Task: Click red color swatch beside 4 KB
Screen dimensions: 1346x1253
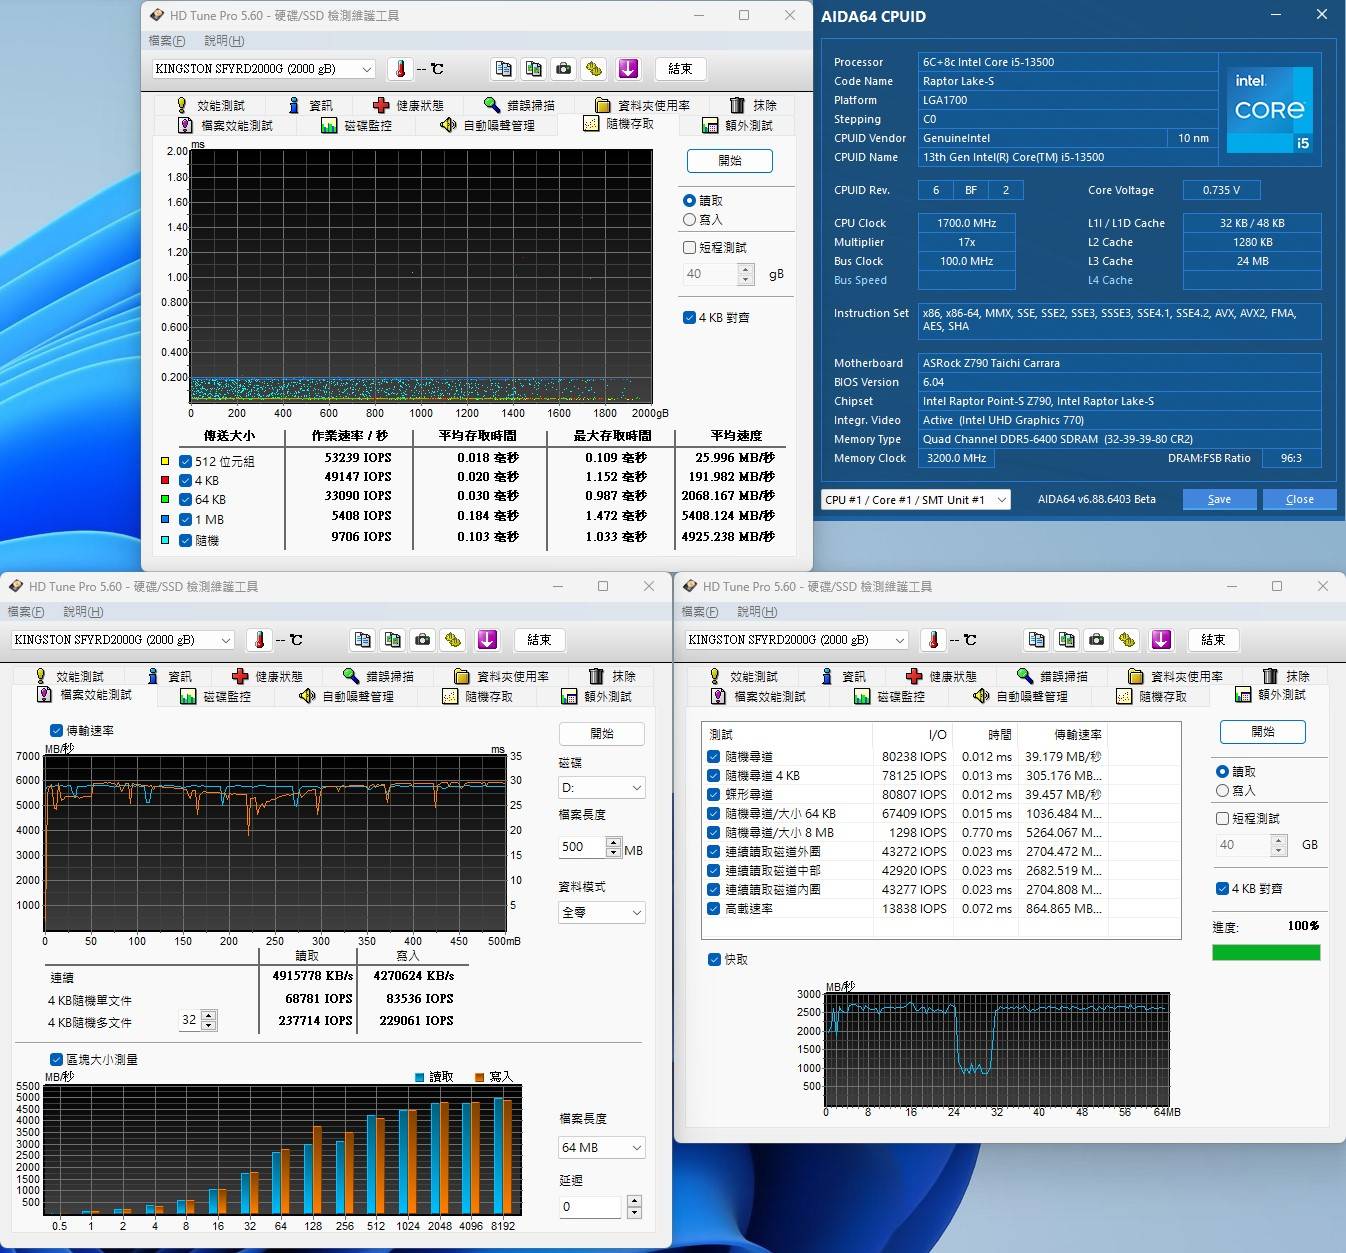Action: coord(166,481)
